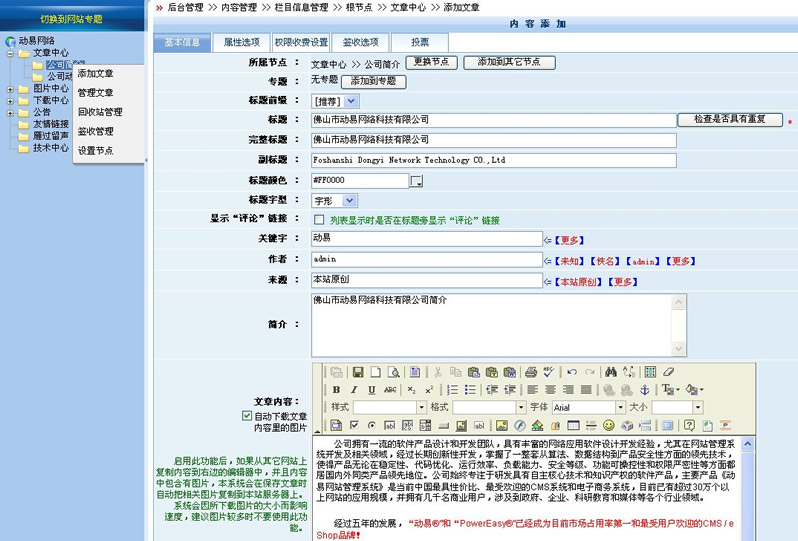Click the Undo arrow icon
798x541 pixels.
[x=572, y=372]
